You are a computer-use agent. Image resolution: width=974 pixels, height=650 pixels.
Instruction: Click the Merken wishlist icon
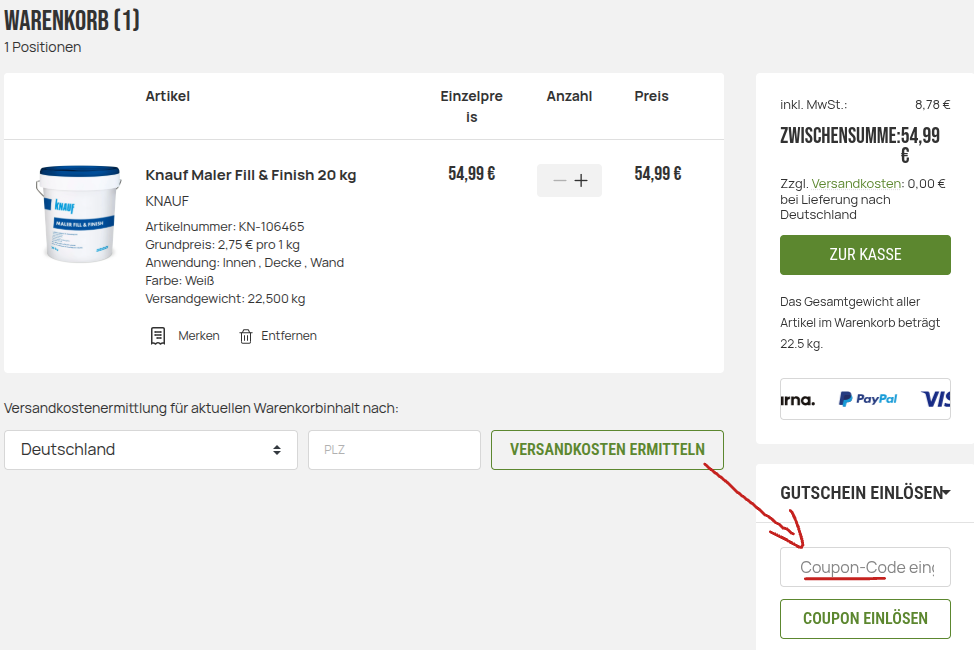click(x=158, y=336)
